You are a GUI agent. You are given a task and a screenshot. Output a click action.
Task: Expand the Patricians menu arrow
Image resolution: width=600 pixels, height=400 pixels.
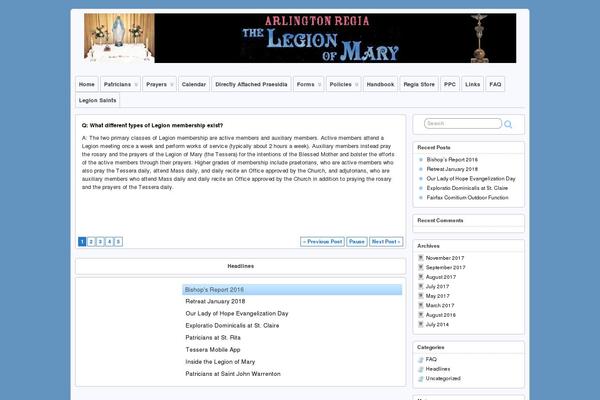tap(136, 85)
